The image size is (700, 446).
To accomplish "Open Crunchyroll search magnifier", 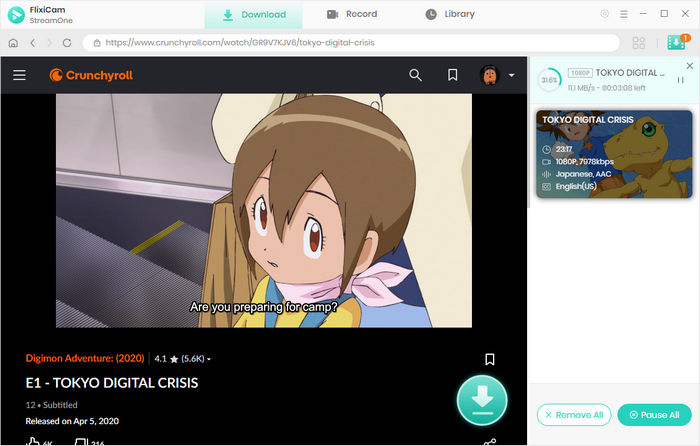I will (416, 75).
